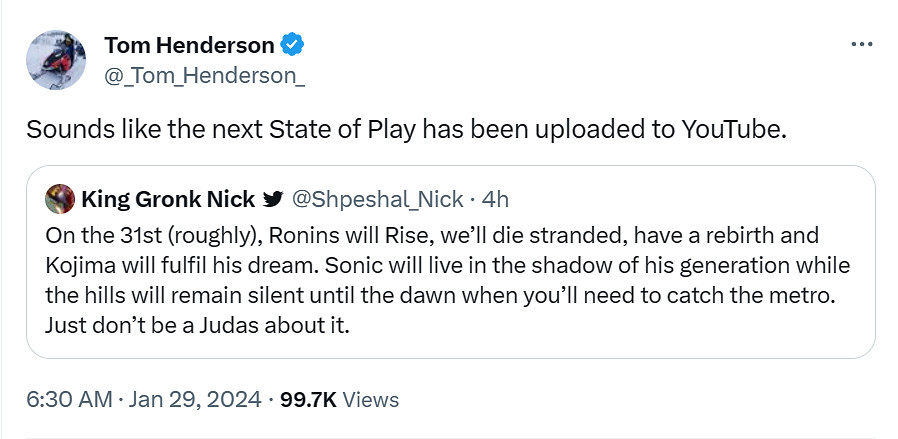Click the 4h timestamp on quoted post
Viewport: 898px width, 439px height.
[496, 200]
